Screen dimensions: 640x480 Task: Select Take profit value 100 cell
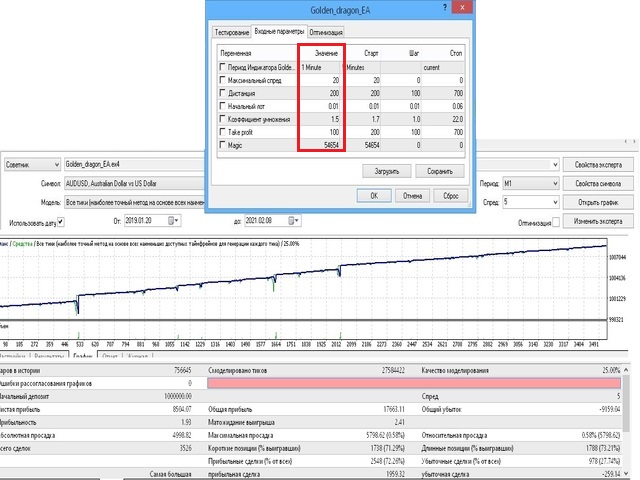pyautogui.click(x=320, y=132)
